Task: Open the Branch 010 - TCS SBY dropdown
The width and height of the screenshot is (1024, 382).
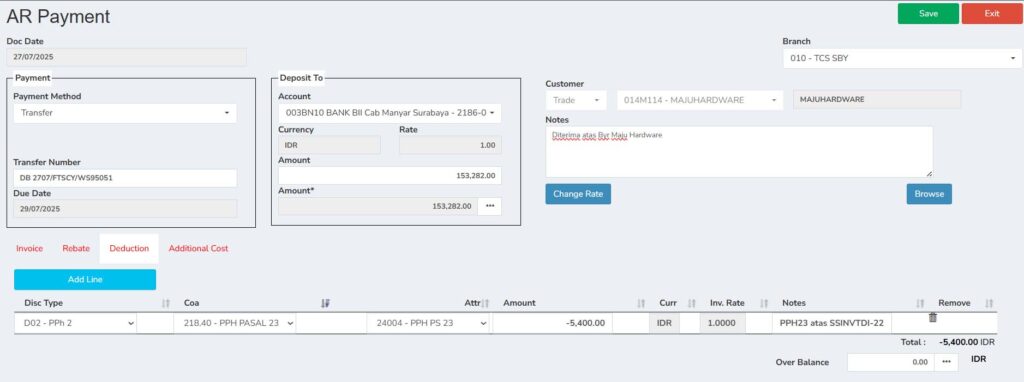Action: coord(902,58)
